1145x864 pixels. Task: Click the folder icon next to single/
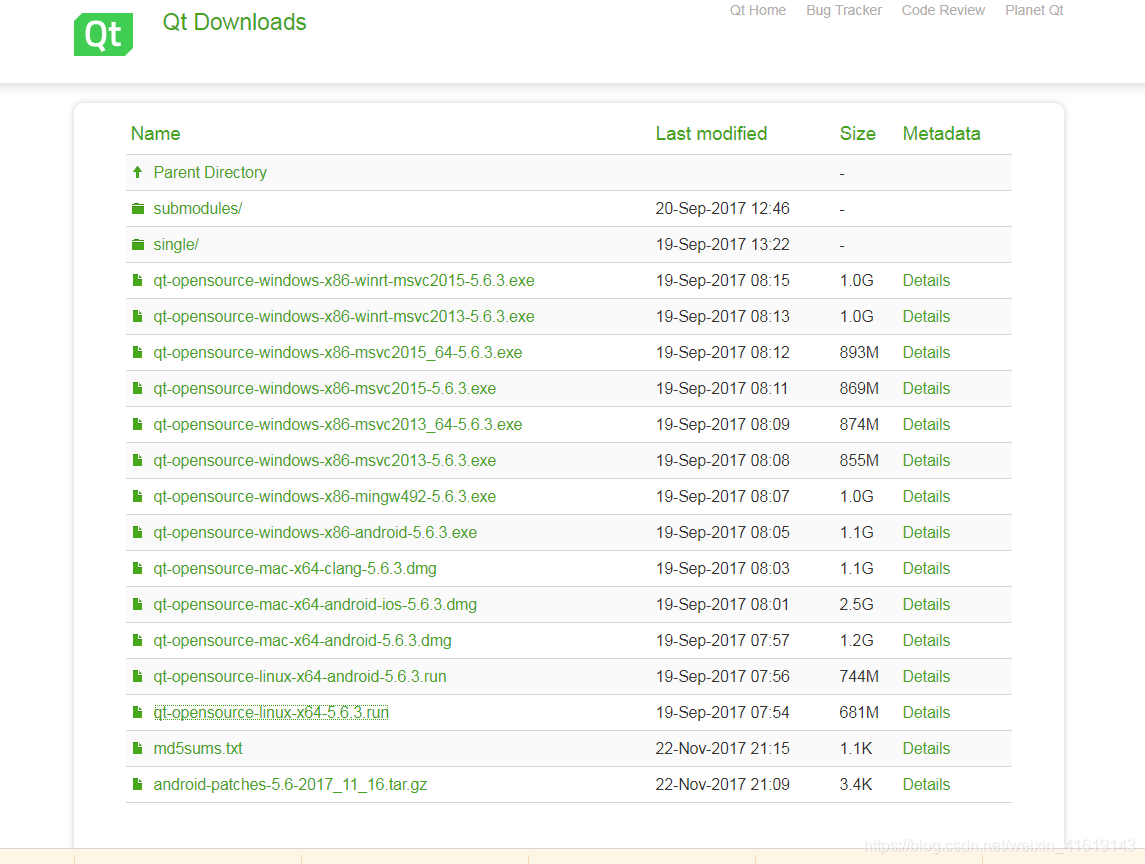pos(137,245)
